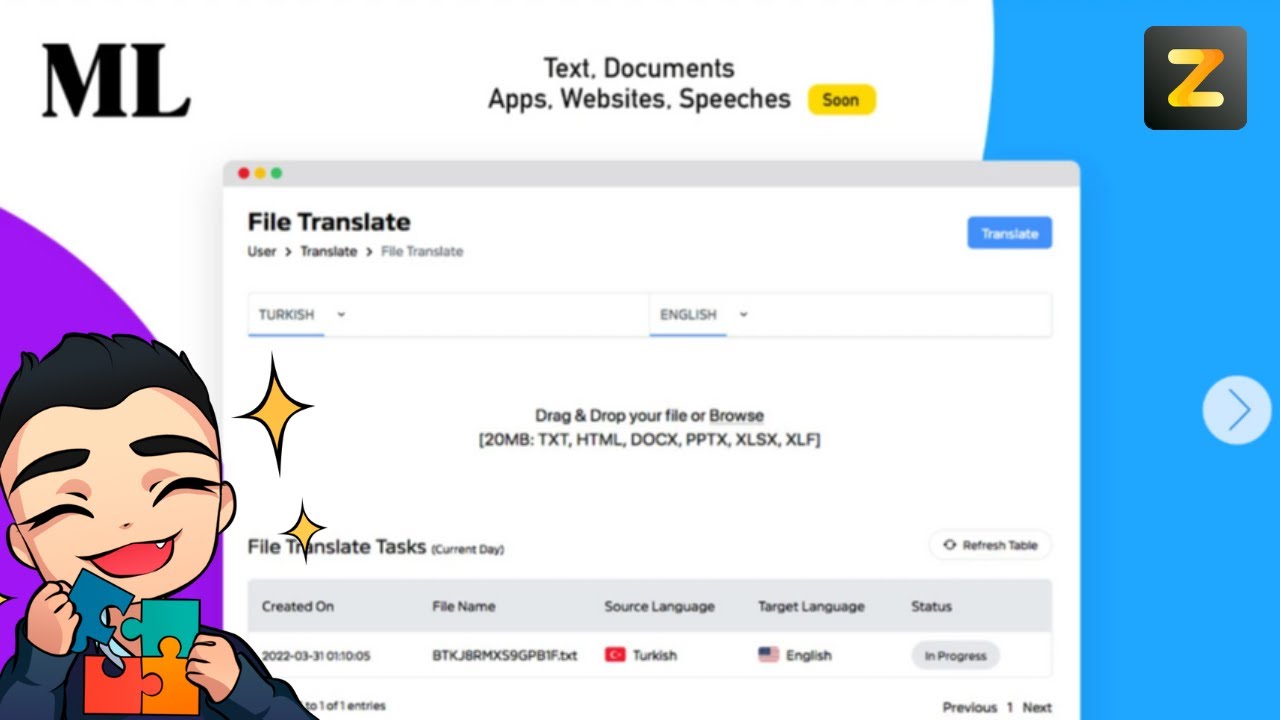Click the 2022-03-31 01:10:05 timestamp cell
1280x720 pixels.
316,656
